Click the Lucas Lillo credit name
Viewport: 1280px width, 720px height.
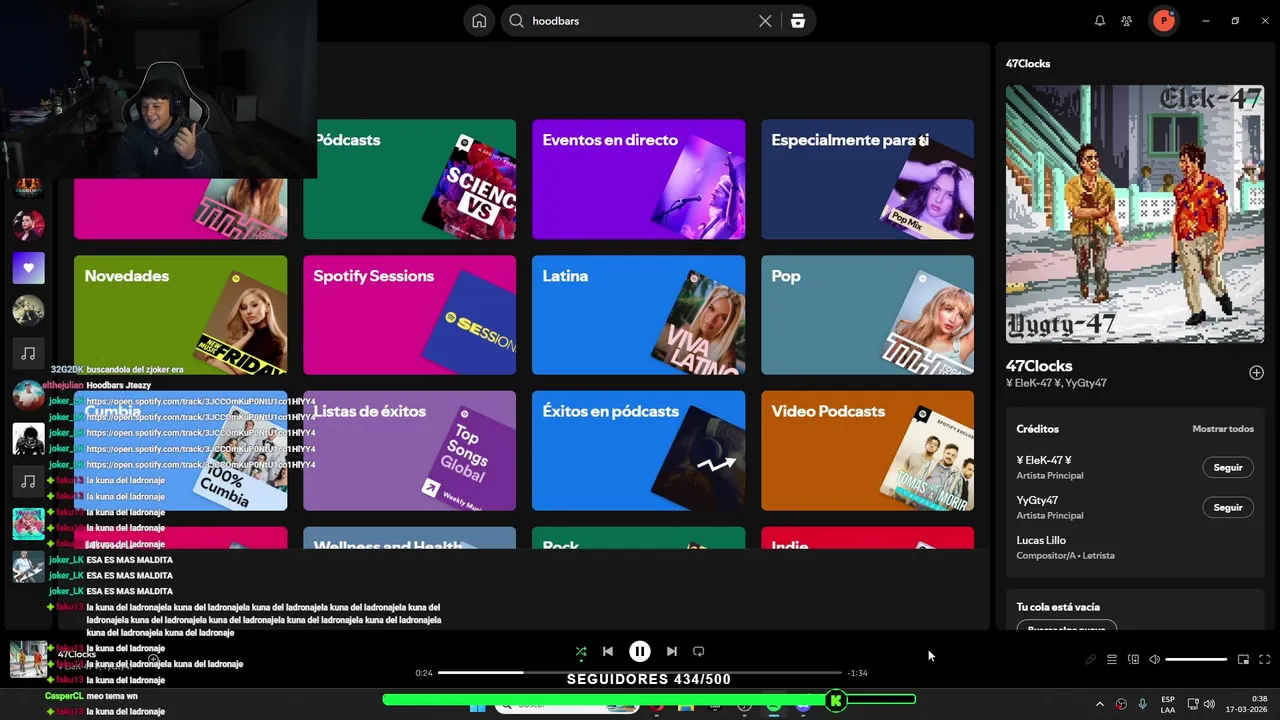1041,541
